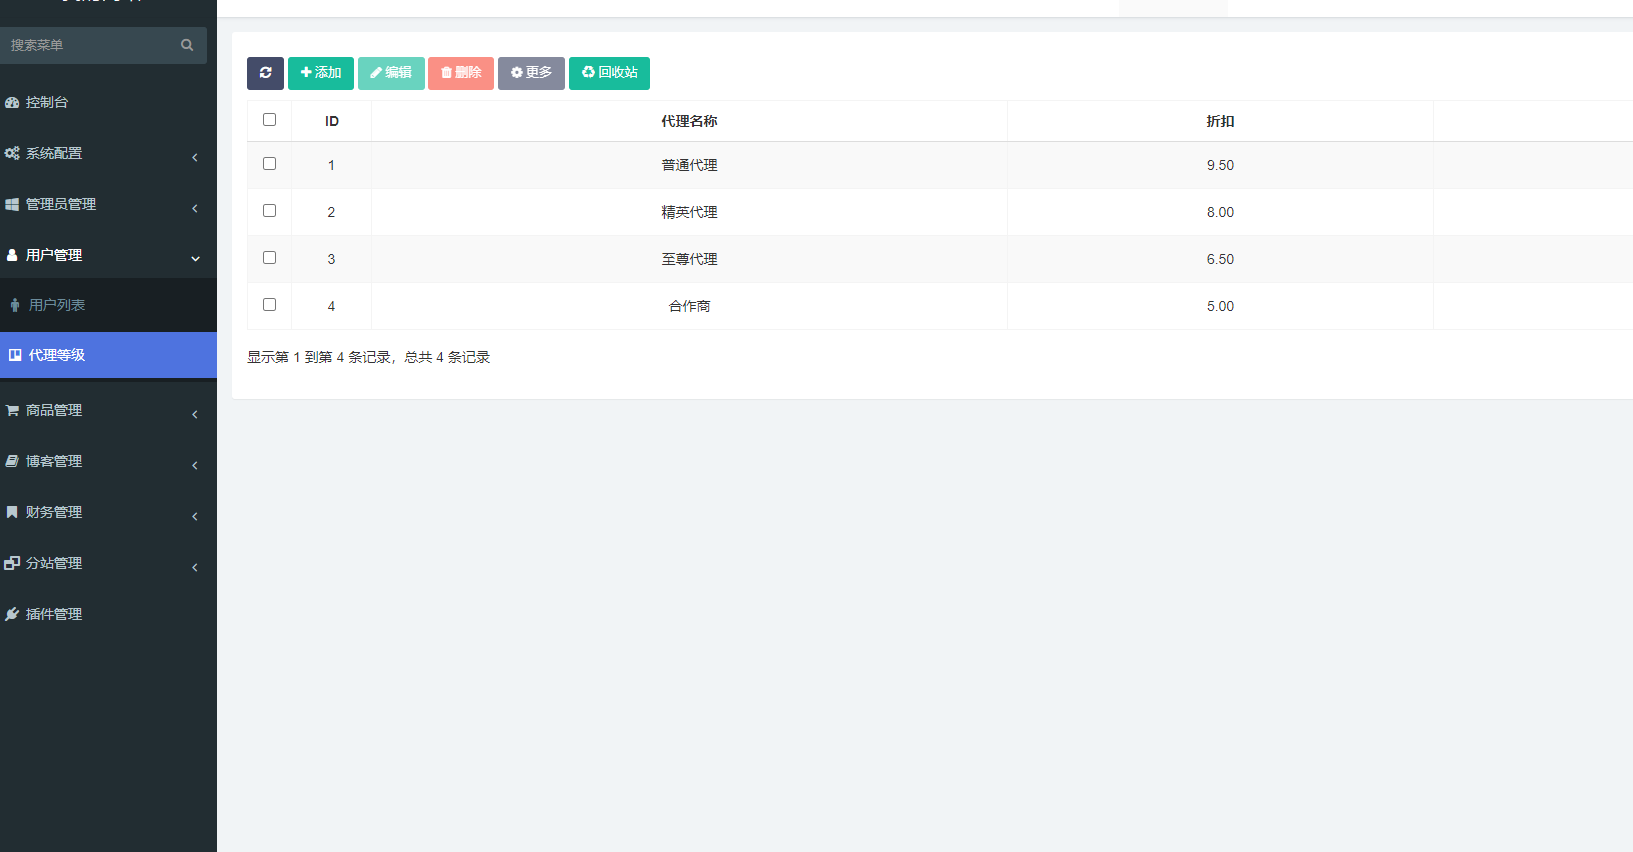Click the plug icon for 插件管理
1633x852 pixels.
point(12,614)
